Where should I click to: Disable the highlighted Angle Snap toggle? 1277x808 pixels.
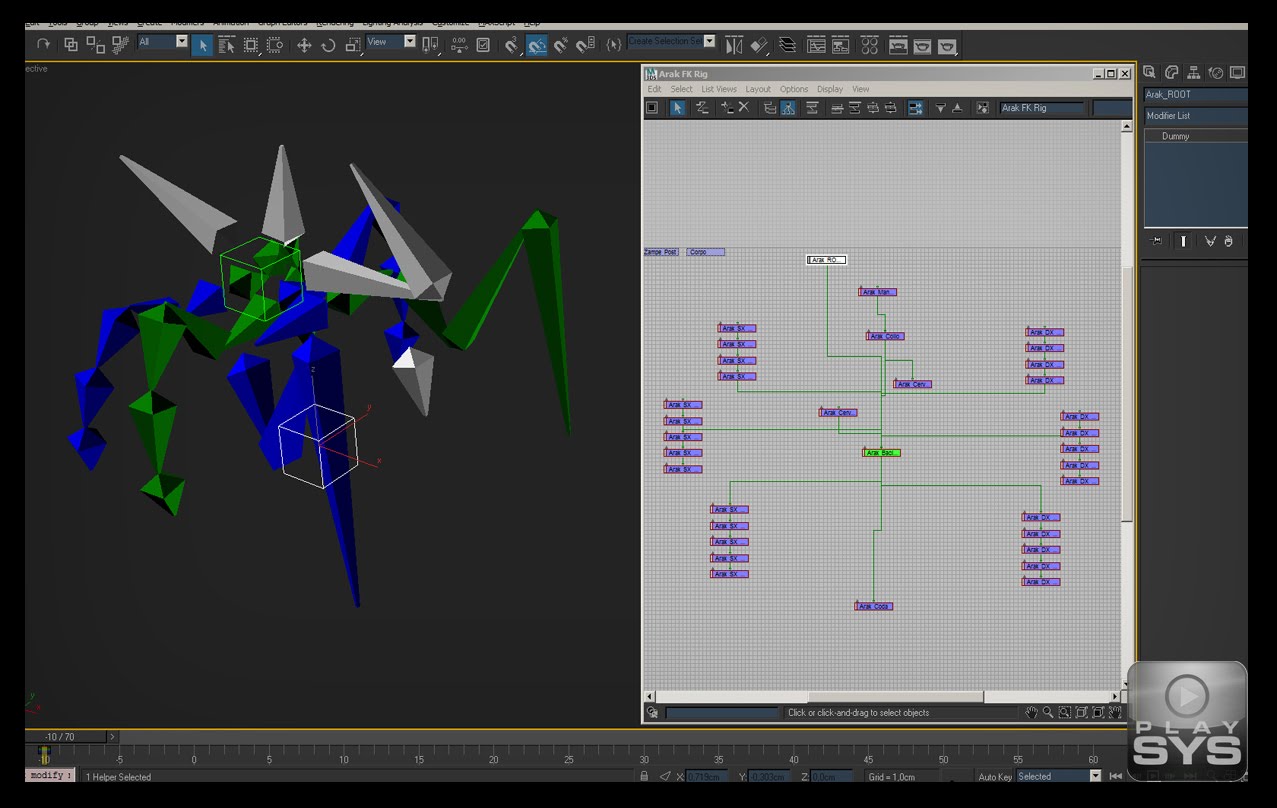pyautogui.click(x=537, y=45)
